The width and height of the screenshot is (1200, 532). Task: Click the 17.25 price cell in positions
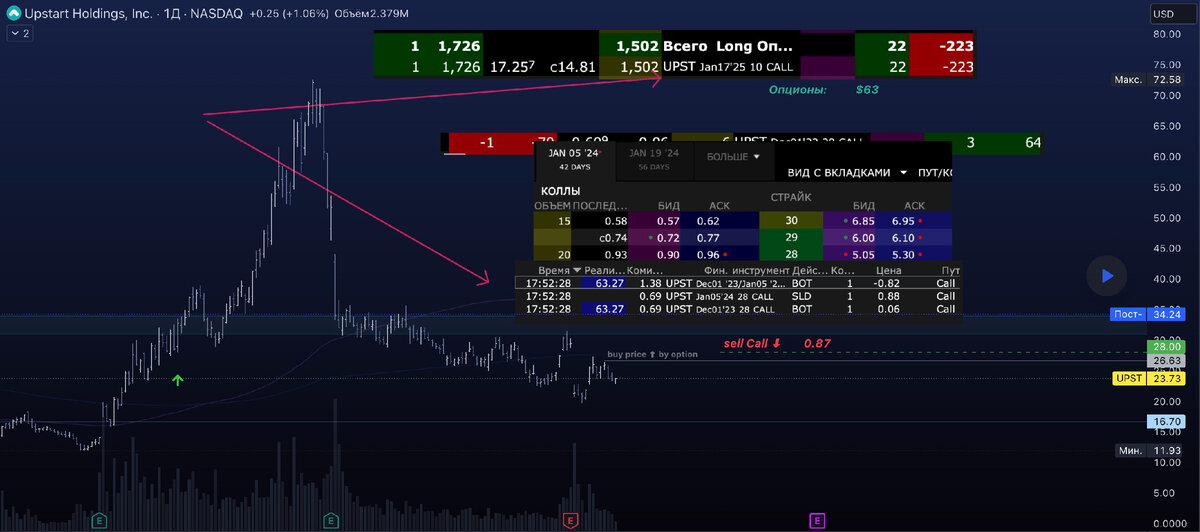pos(512,67)
